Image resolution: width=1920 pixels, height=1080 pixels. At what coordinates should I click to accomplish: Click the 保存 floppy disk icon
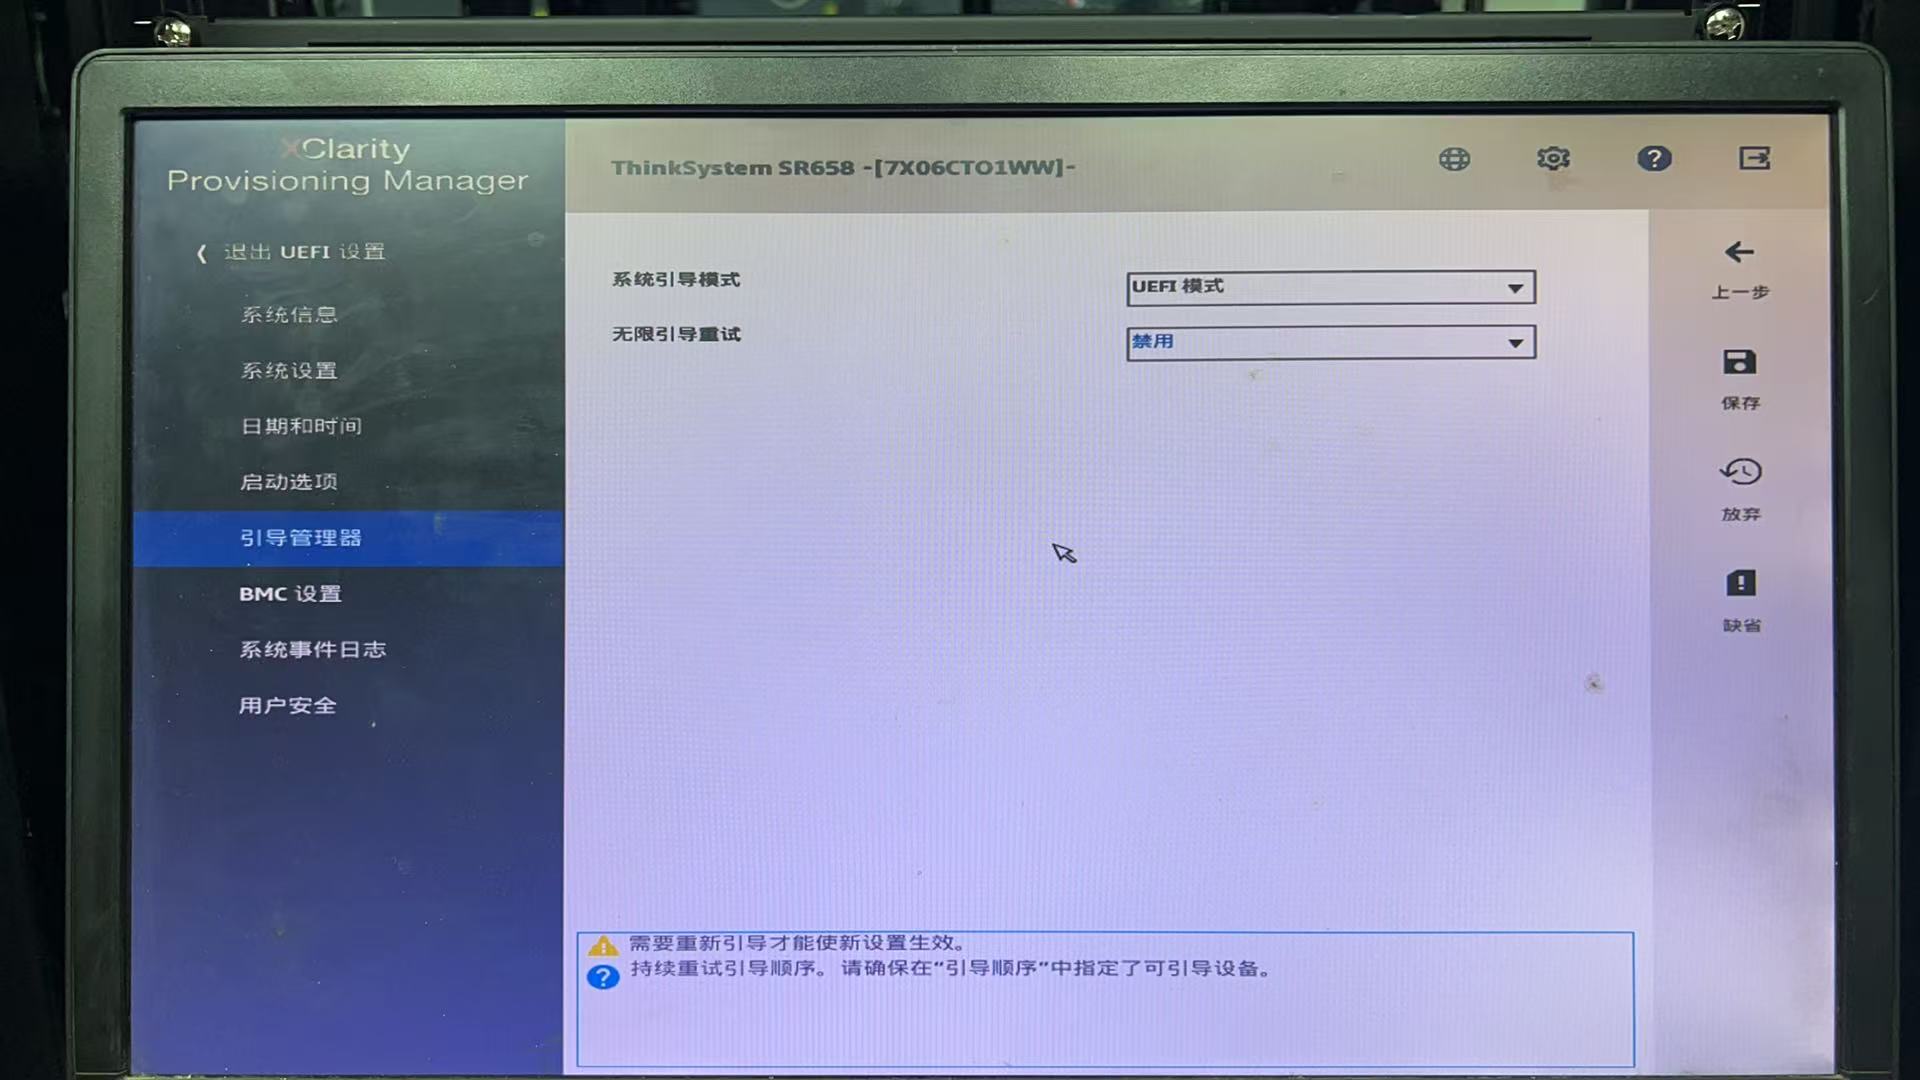[1739, 363]
